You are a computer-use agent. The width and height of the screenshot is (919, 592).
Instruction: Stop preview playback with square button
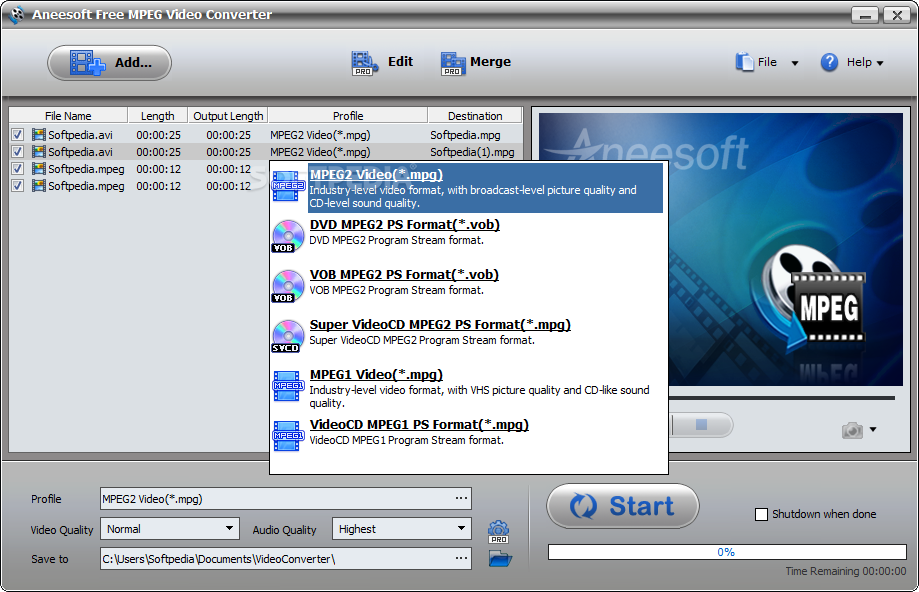pos(701,424)
